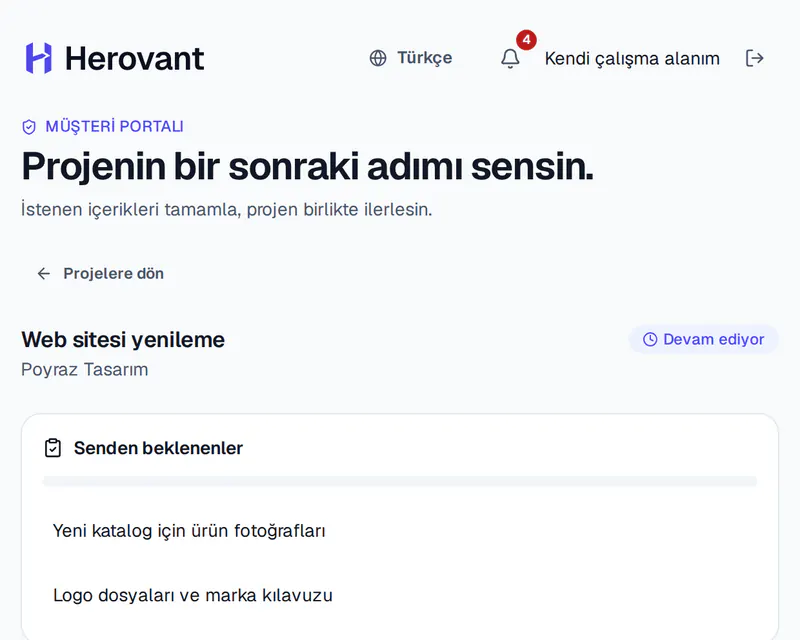Click the İstenen içerikleri tamamla subtitle
The image size is (800, 640).
point(227,210)
